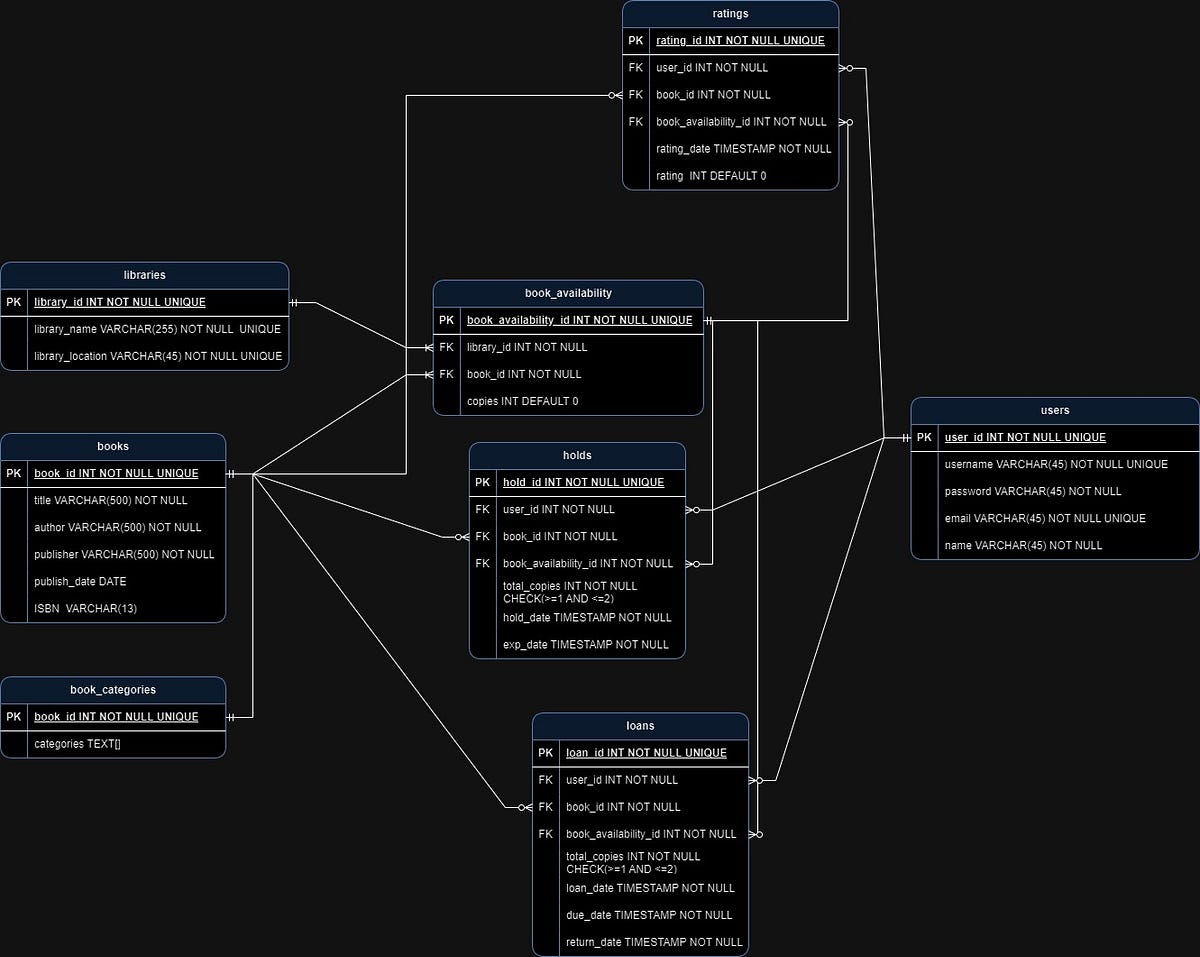Click book_availability_id INT NOT NULL in ratings table
This screenshot has height=957, width=1200.
point(730,122)
